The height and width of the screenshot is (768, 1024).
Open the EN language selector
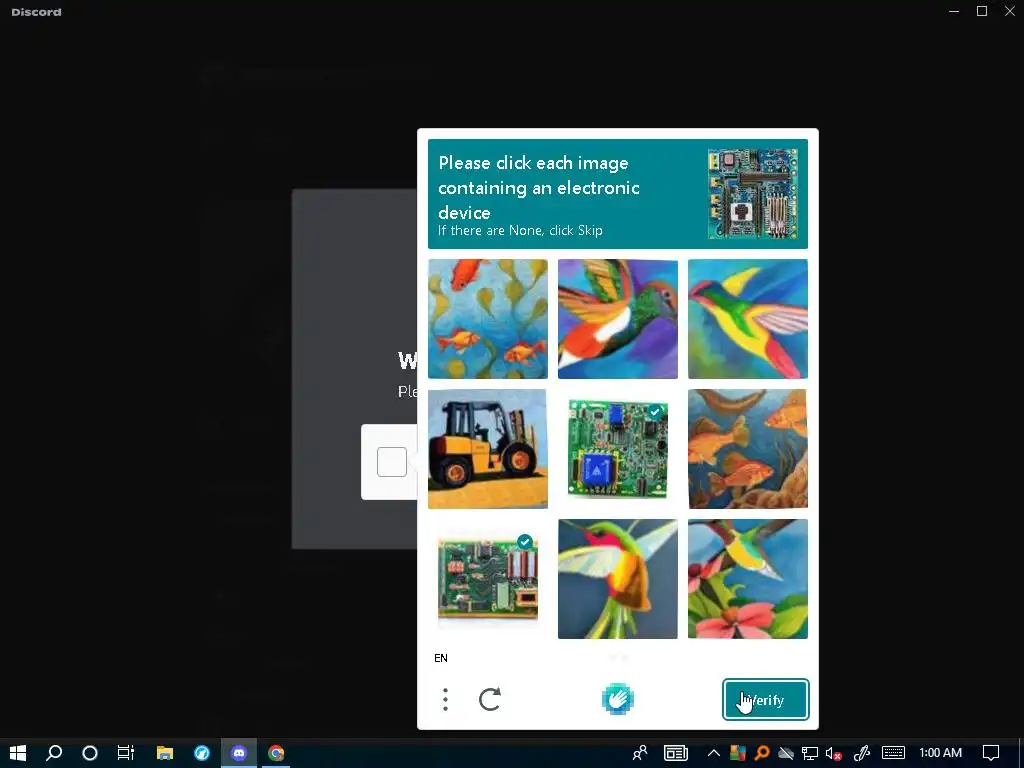[x=441, y=658]
